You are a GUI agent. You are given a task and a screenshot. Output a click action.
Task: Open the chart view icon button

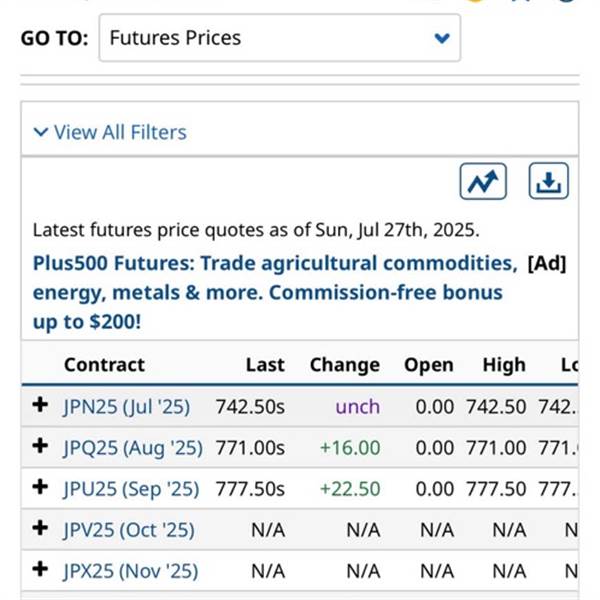pos(483,181)
